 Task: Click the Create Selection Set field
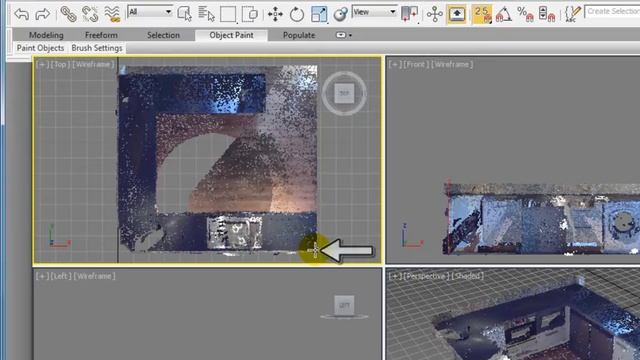tap(613, 11)
